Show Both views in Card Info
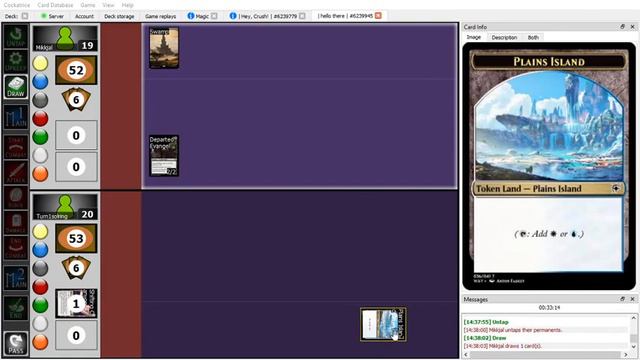The width and height of the screenshot is (640, 360). pos(533,37)
